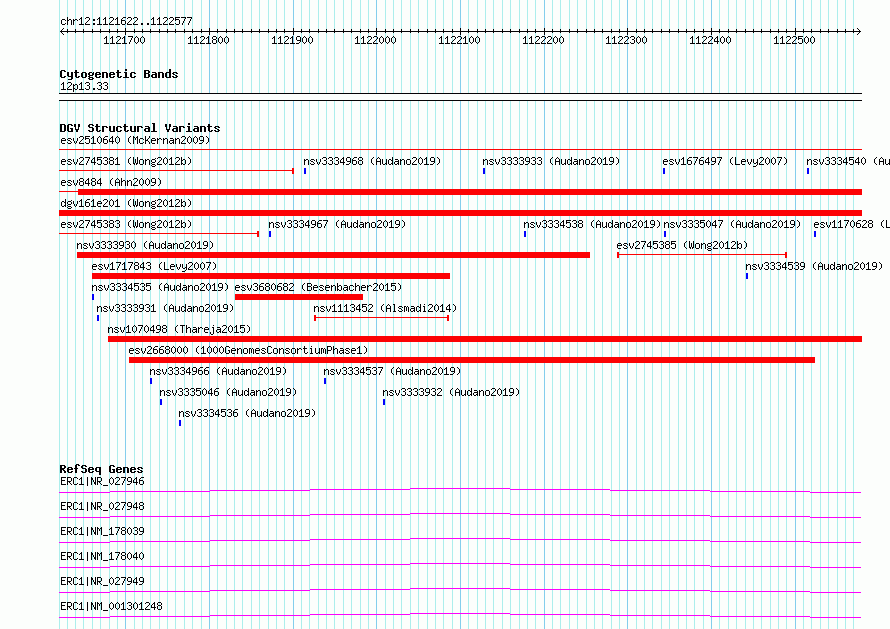Click the nsv3333930 (Audano2019) red bar
The width and height of the screenshot is (890, 629).
pyautogui.click(x=334, y=255)
